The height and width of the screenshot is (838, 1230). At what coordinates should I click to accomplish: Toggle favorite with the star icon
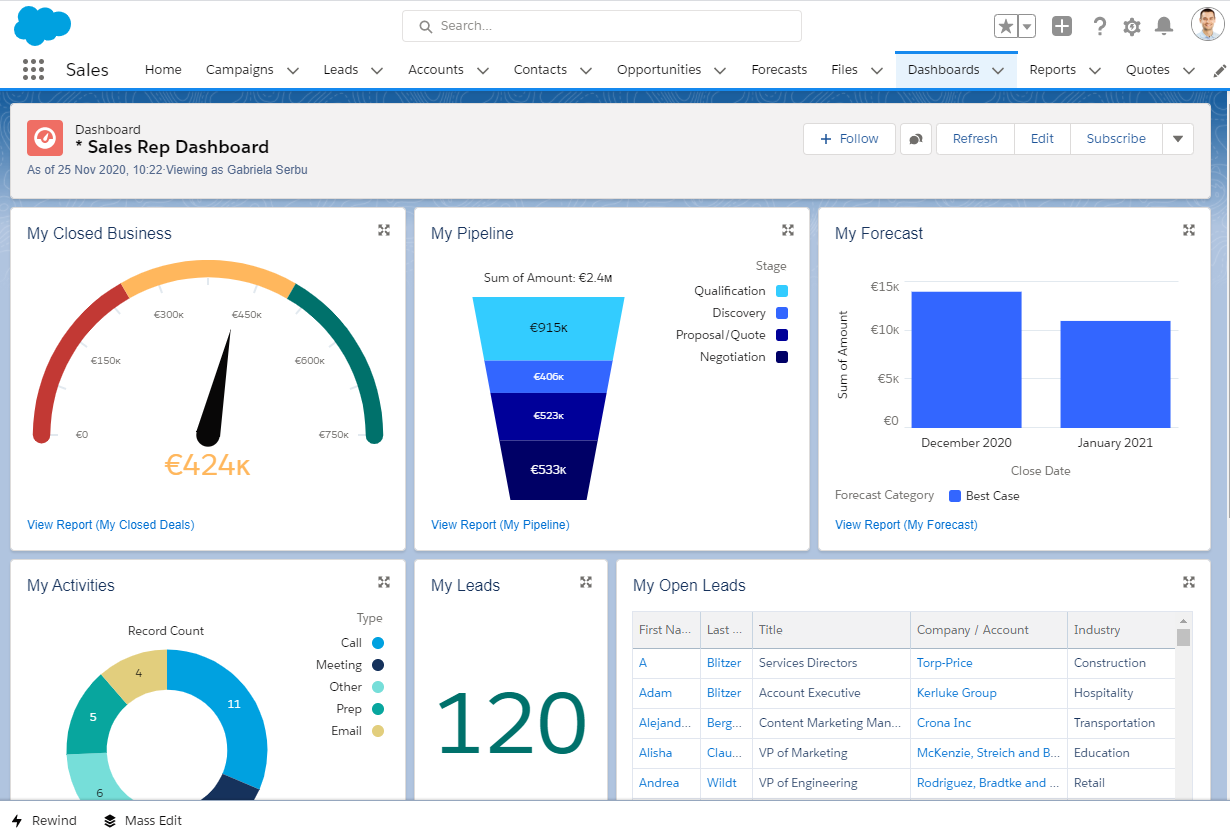point(1006,25)
